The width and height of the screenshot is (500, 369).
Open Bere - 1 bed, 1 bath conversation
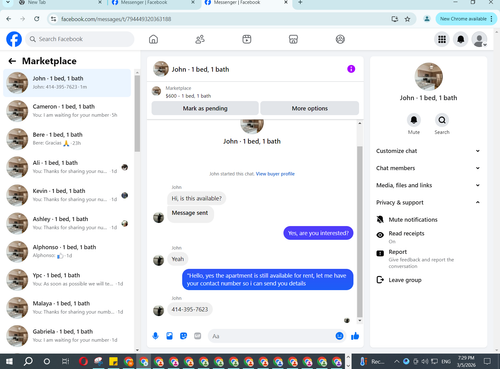coord(67,139)
